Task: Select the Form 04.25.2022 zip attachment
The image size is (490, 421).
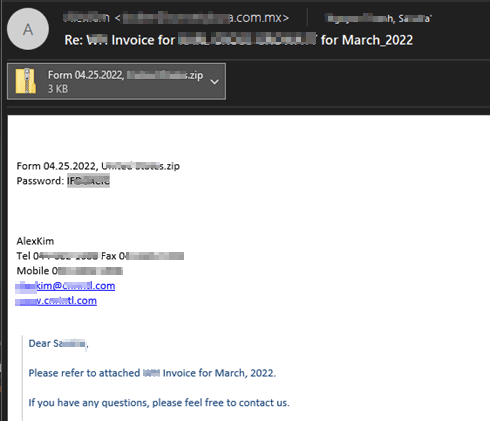Action: click(x=116, y=81)
